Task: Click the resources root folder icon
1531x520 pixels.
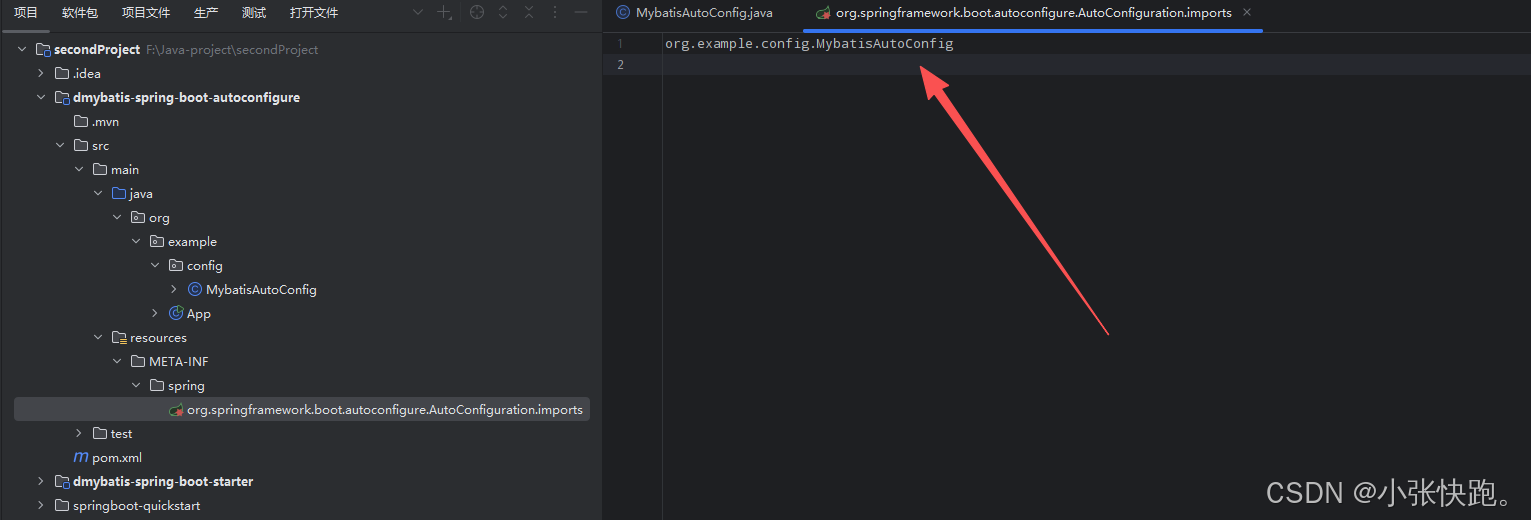Action: [x=118, y=337]
